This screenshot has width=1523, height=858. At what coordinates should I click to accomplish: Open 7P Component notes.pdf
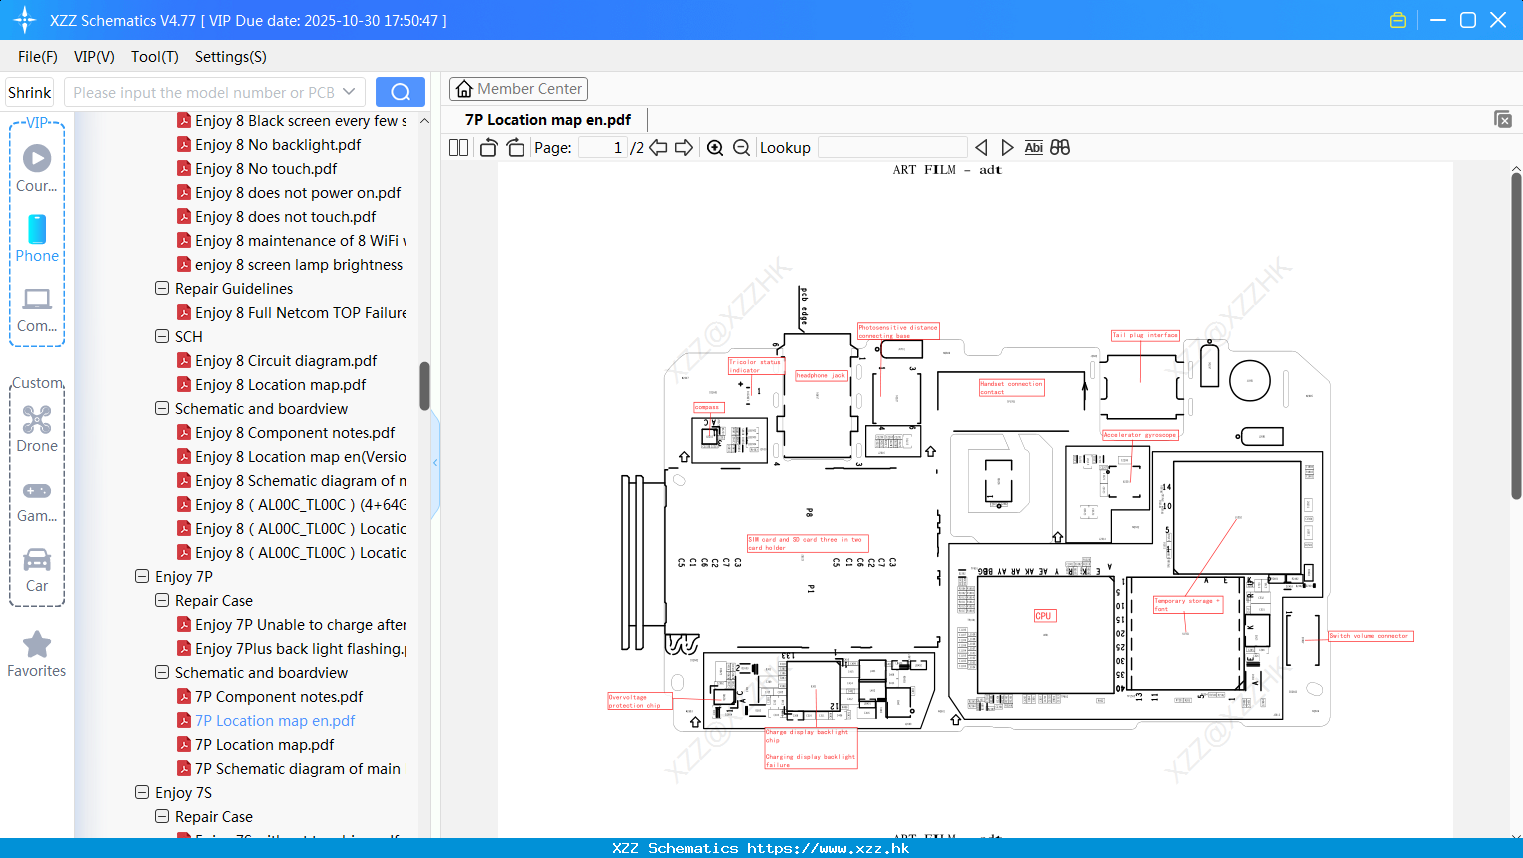(x=279, y=696)
